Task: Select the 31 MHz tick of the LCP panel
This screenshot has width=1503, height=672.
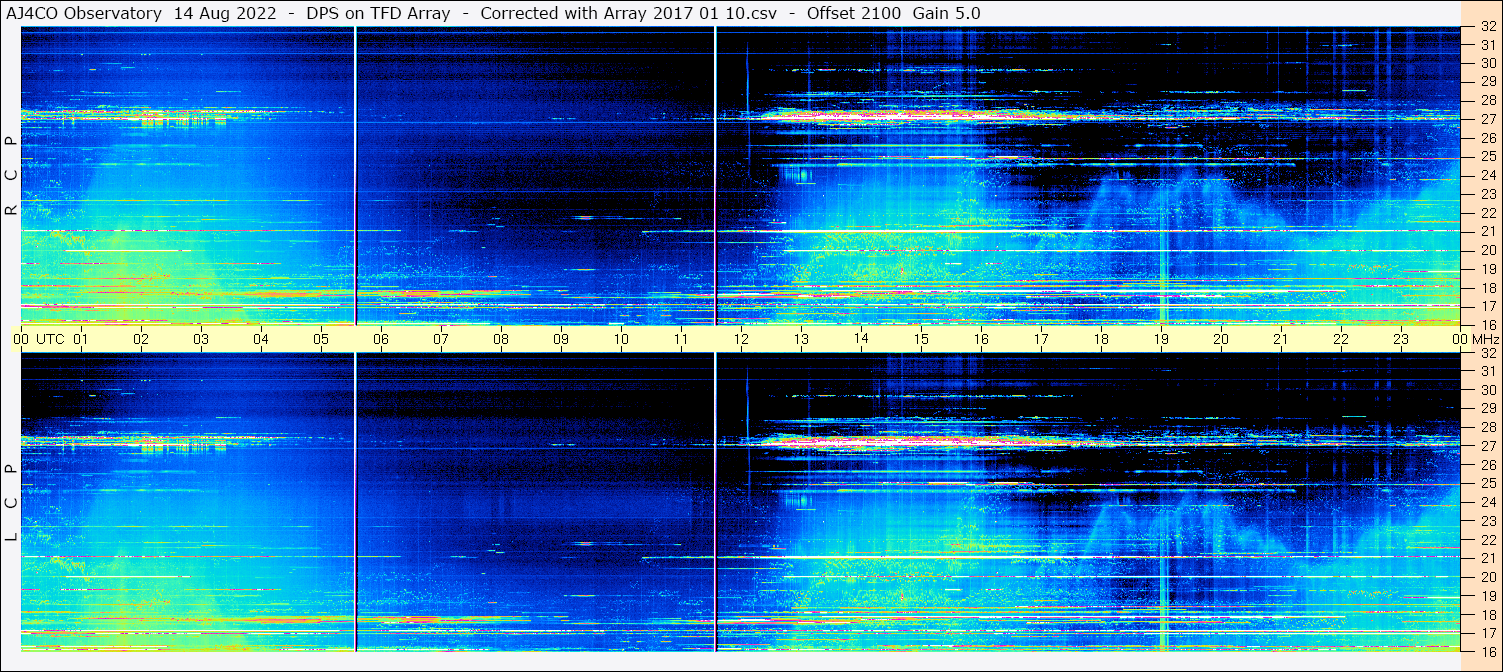Action: point(1487,371)
